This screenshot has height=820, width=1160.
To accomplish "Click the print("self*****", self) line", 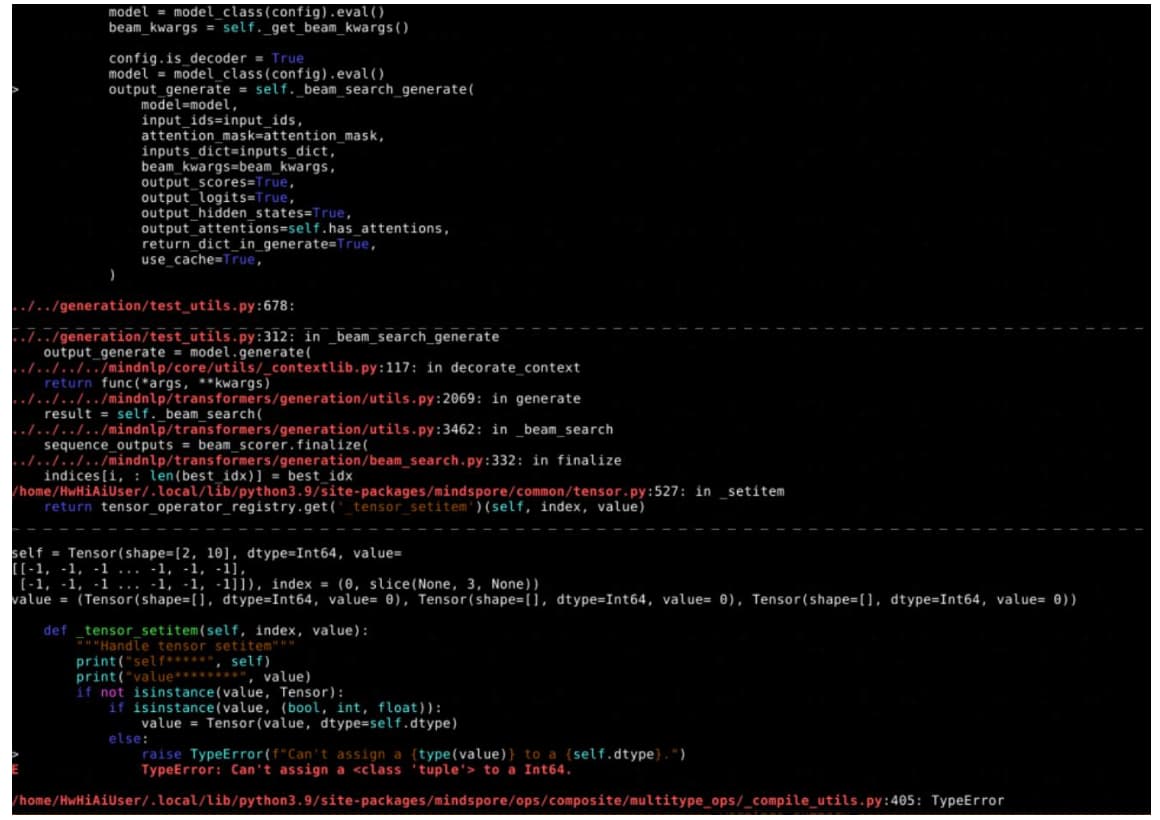I will [172, 662].
